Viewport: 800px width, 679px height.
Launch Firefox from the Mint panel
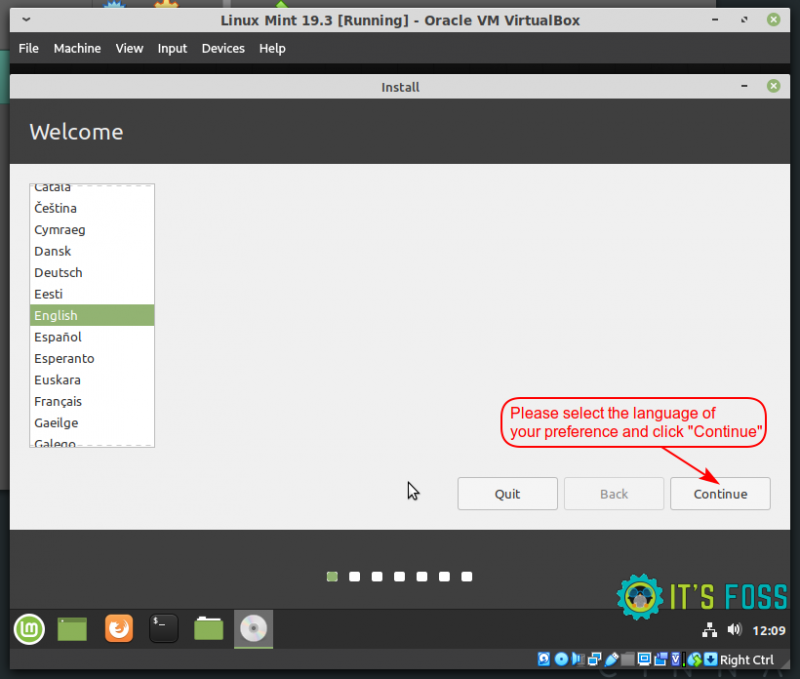(119, 628)
